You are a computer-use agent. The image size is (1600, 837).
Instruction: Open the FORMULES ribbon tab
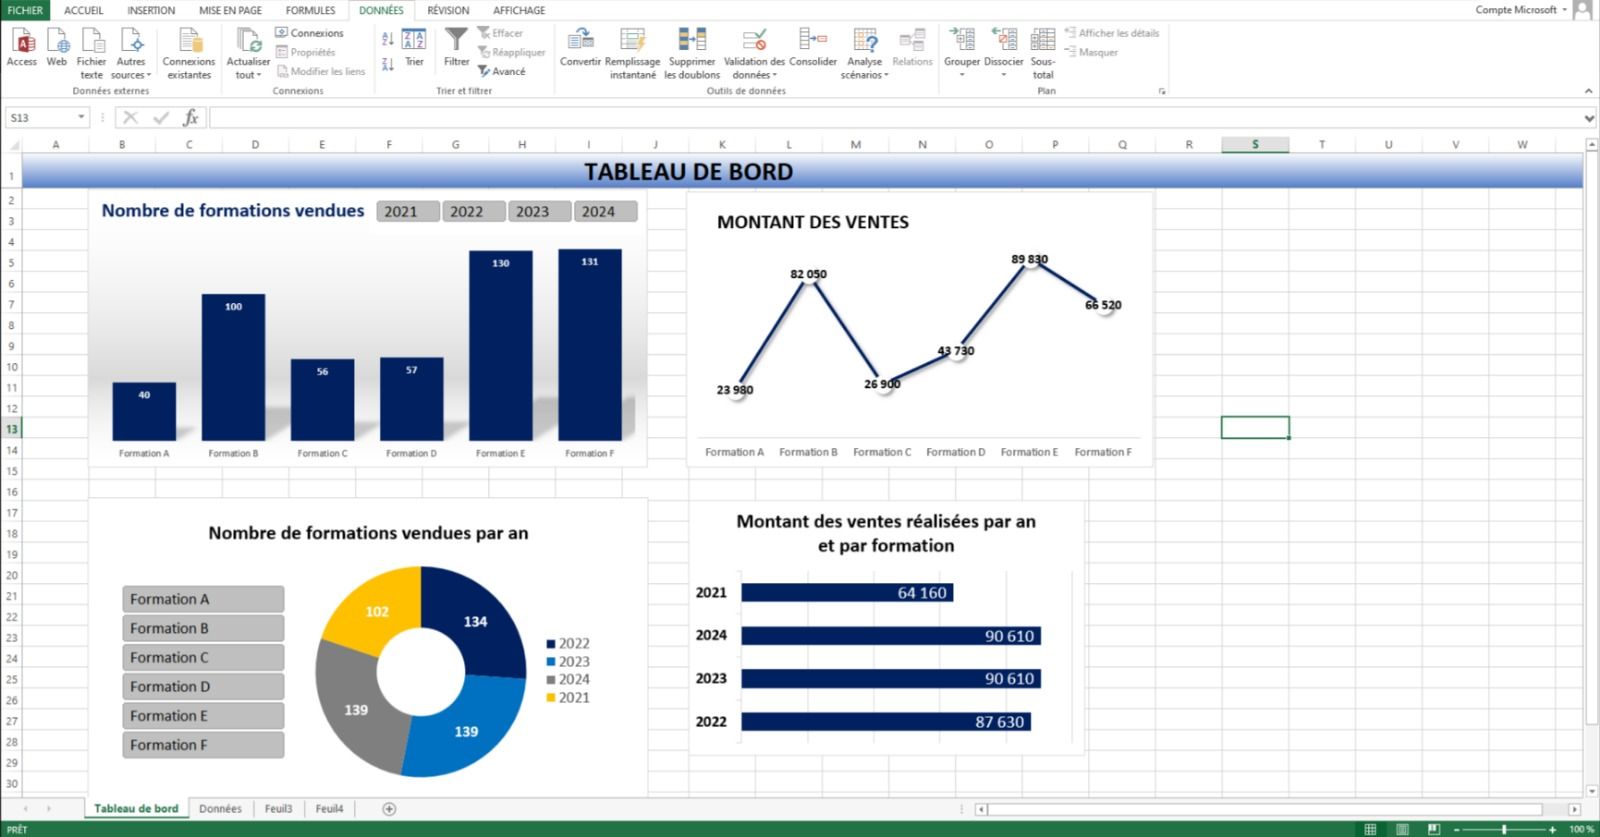pyautogui.click(x=310, y=10)
